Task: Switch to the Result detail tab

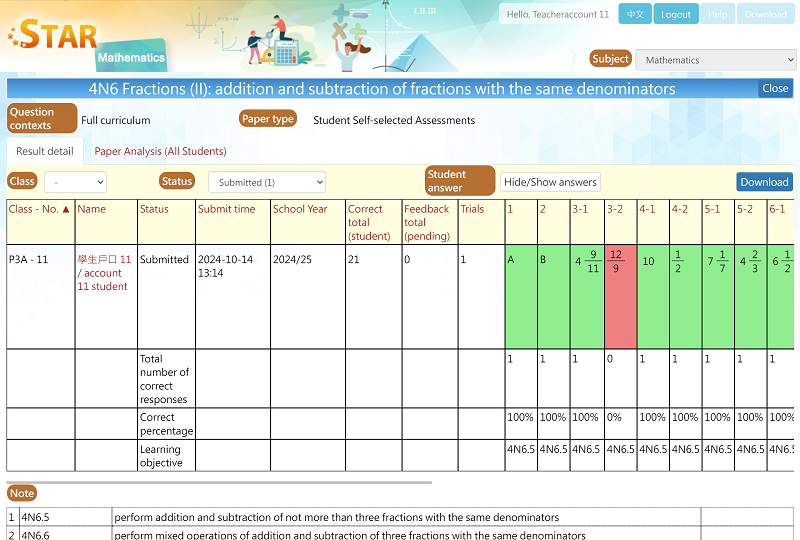Action: pyautogui.click(x=45, y=152)
